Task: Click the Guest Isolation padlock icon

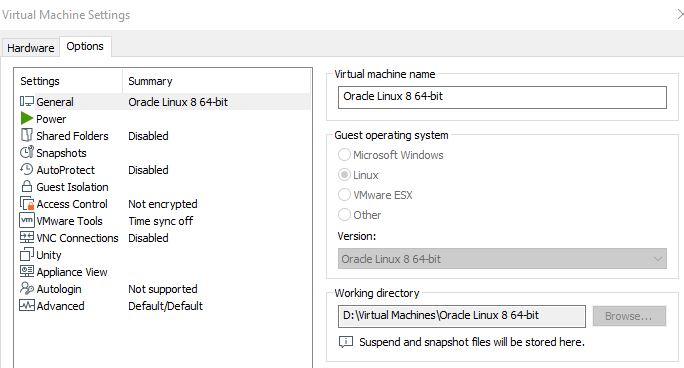Action: click(x=27, y=186)
